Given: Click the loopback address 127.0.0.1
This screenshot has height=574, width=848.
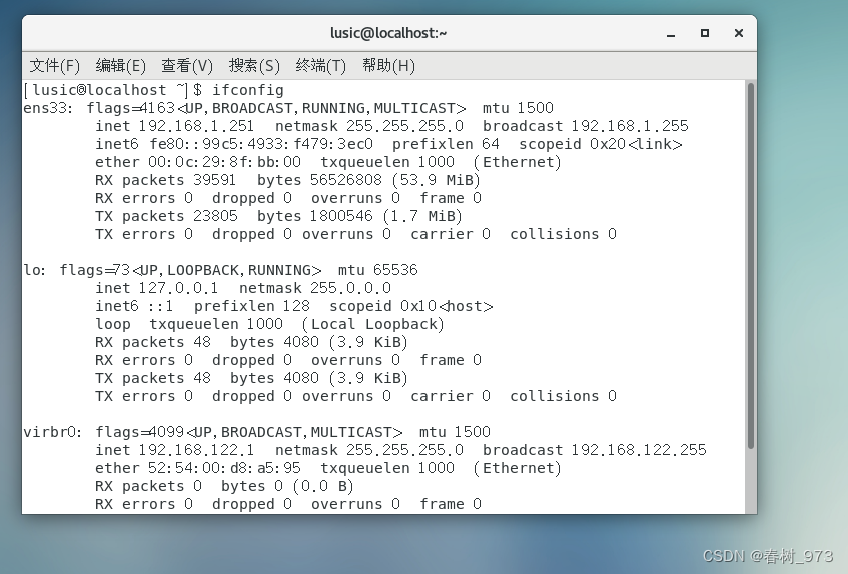Looking at the screenshot, I should tap(178, 288).
